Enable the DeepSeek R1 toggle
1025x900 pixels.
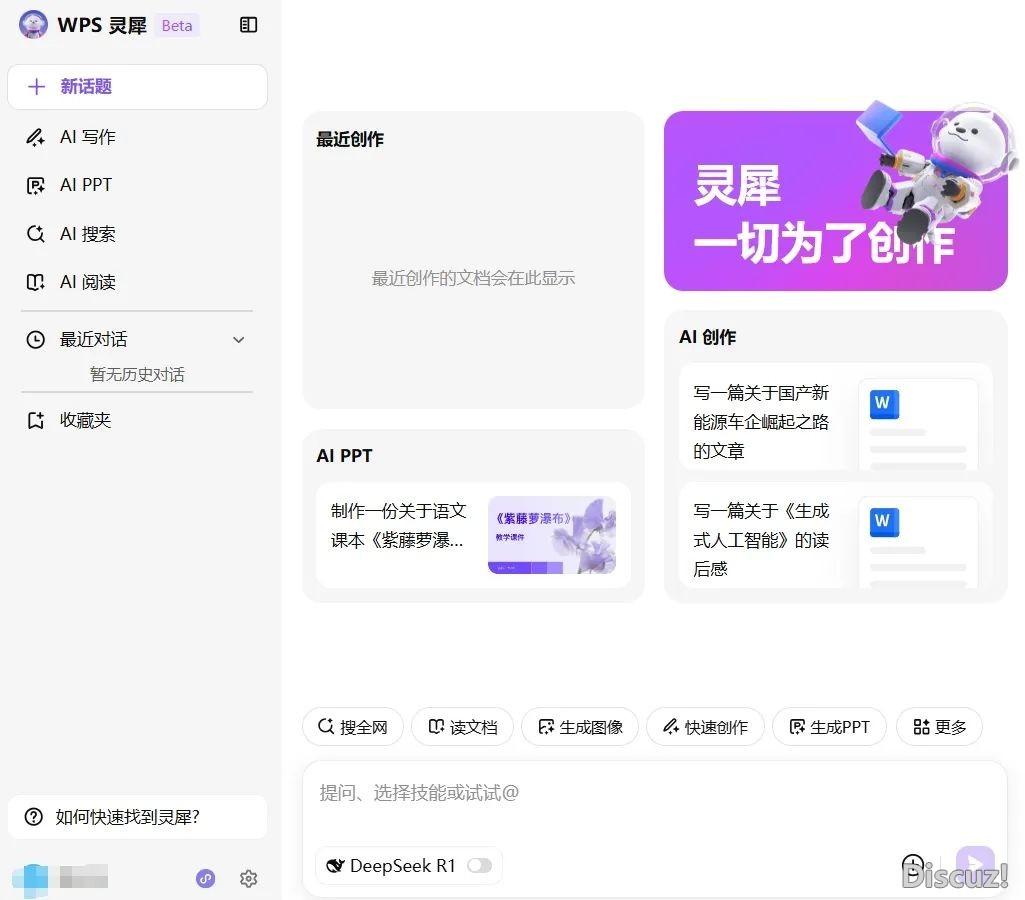click(480, 865)
